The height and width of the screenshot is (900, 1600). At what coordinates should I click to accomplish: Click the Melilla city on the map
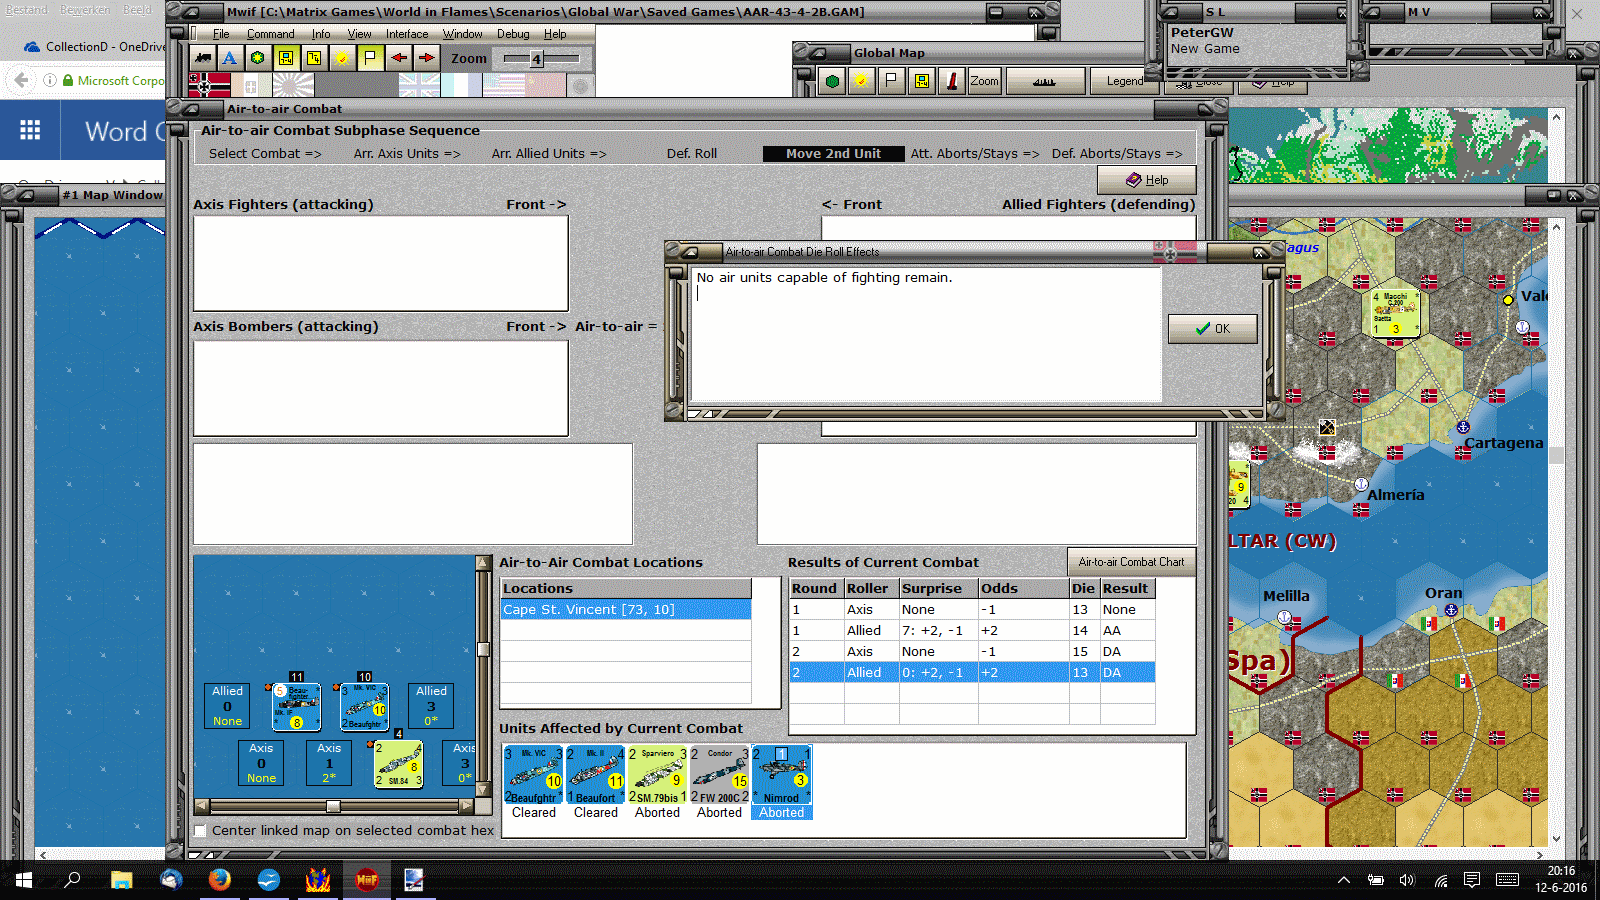point(1285,617)
